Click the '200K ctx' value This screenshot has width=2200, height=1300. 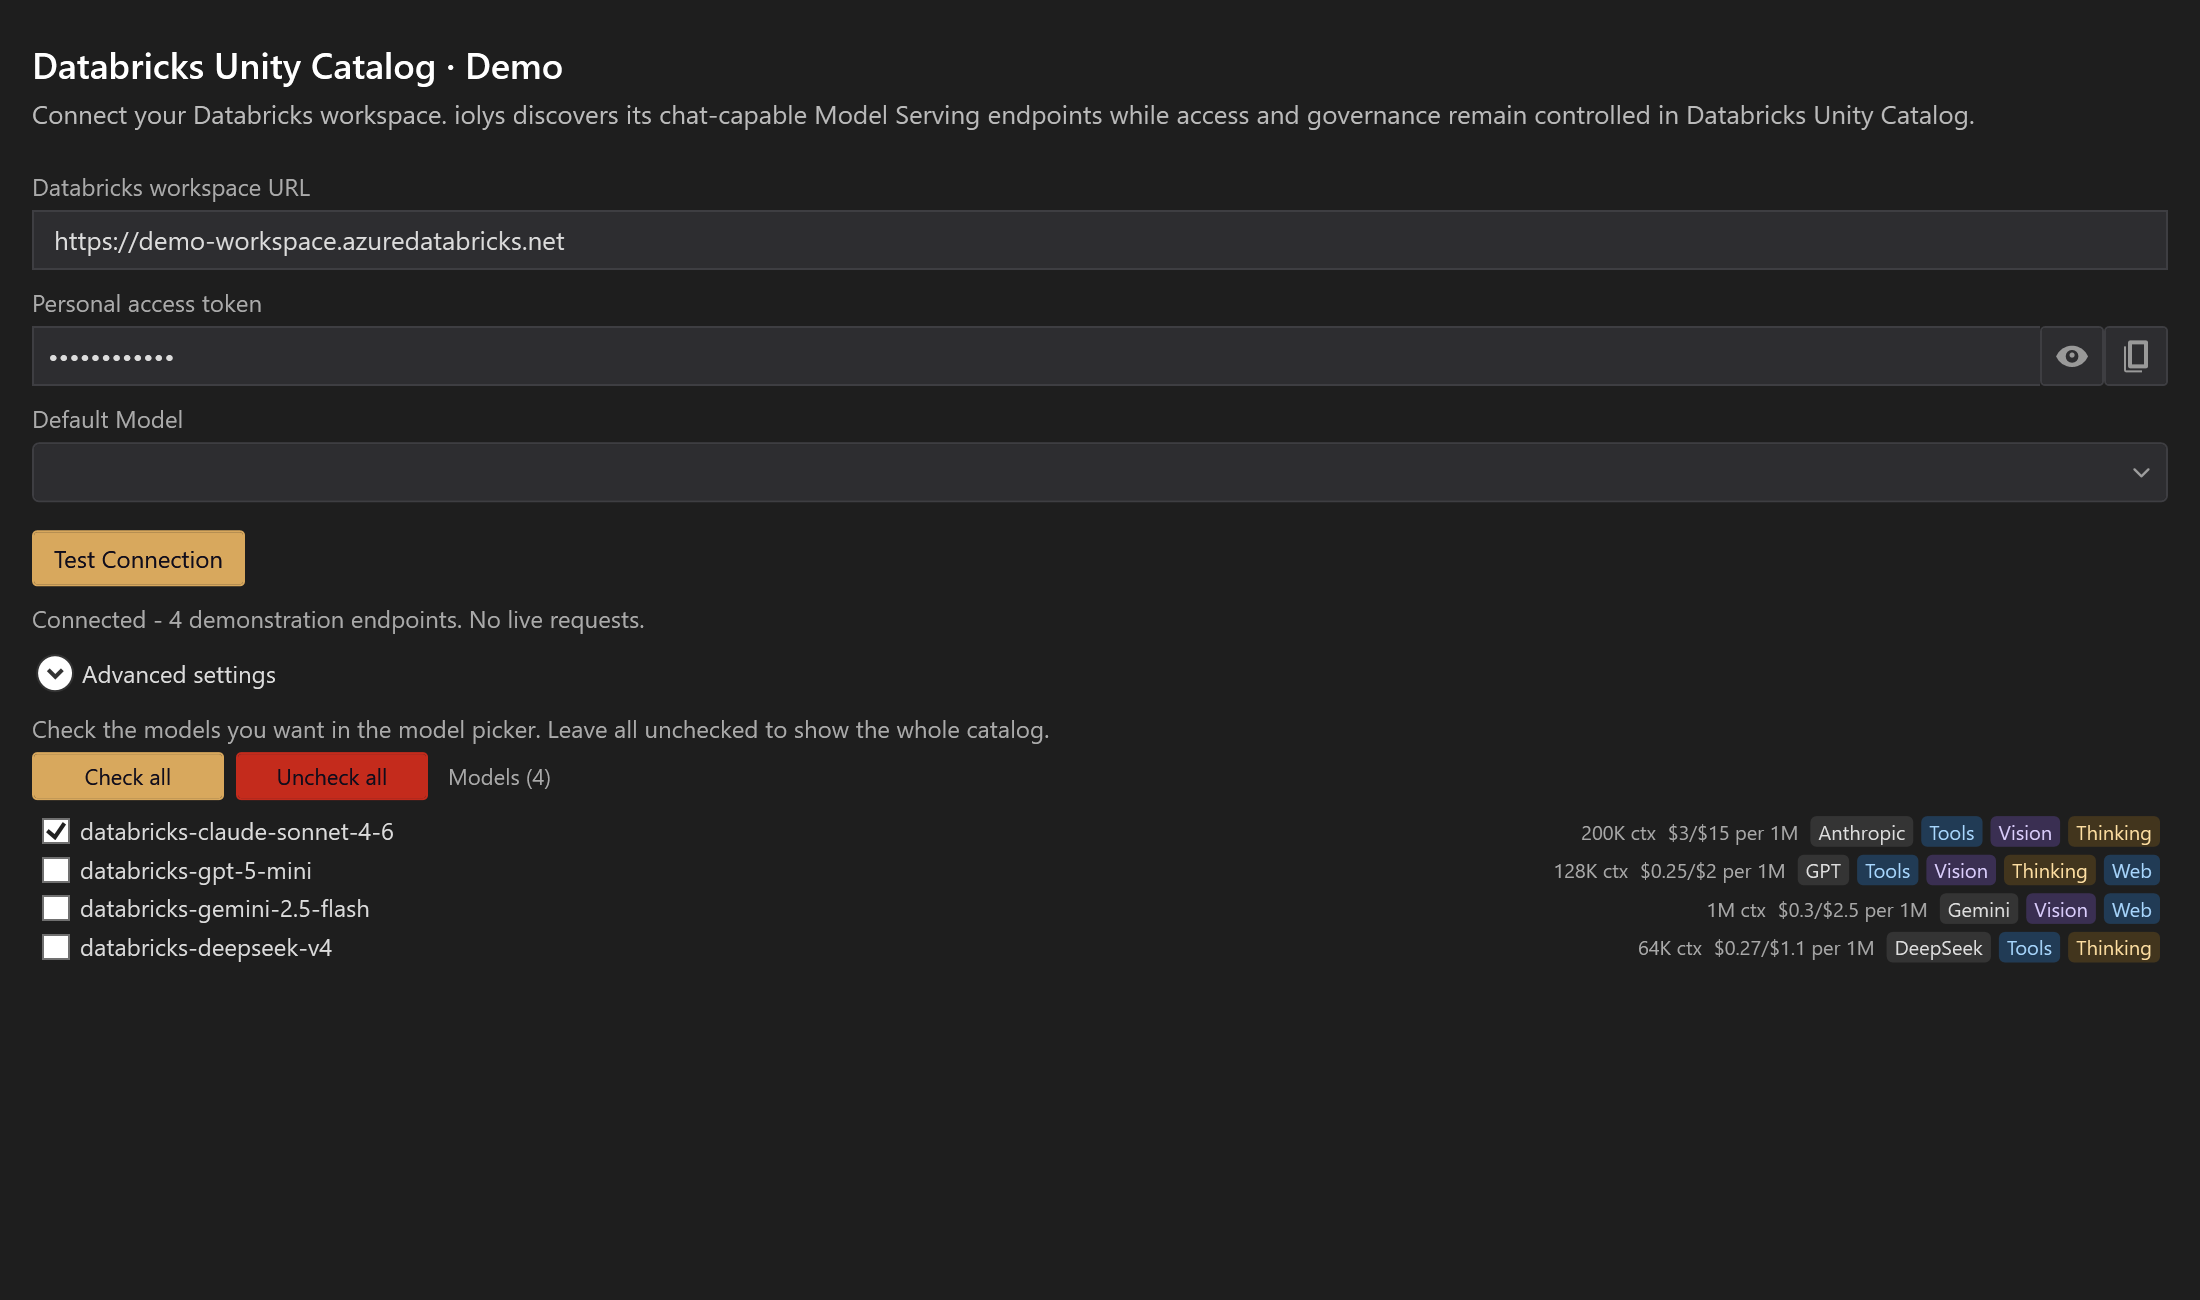pyautogui.click(x=1618, y=833)
